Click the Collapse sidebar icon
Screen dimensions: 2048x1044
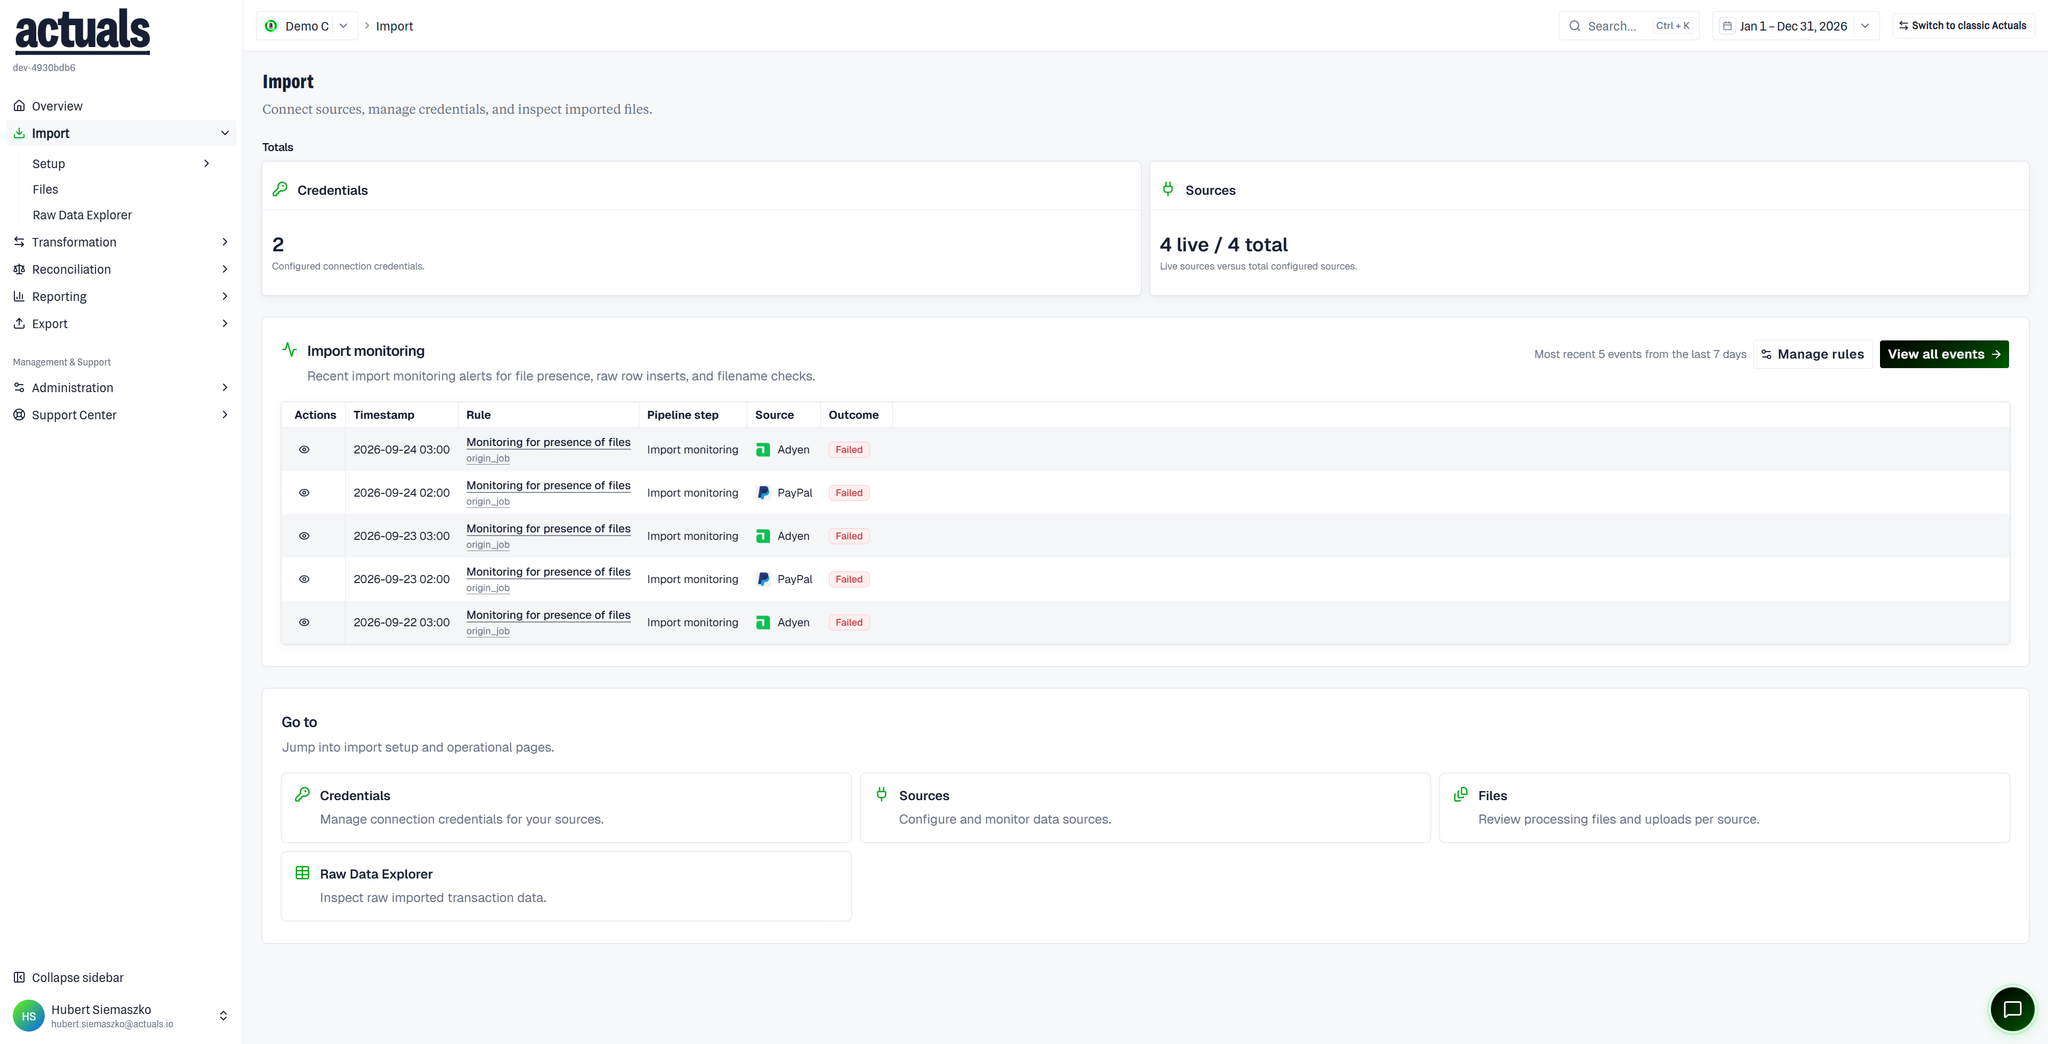pos(19,977)
